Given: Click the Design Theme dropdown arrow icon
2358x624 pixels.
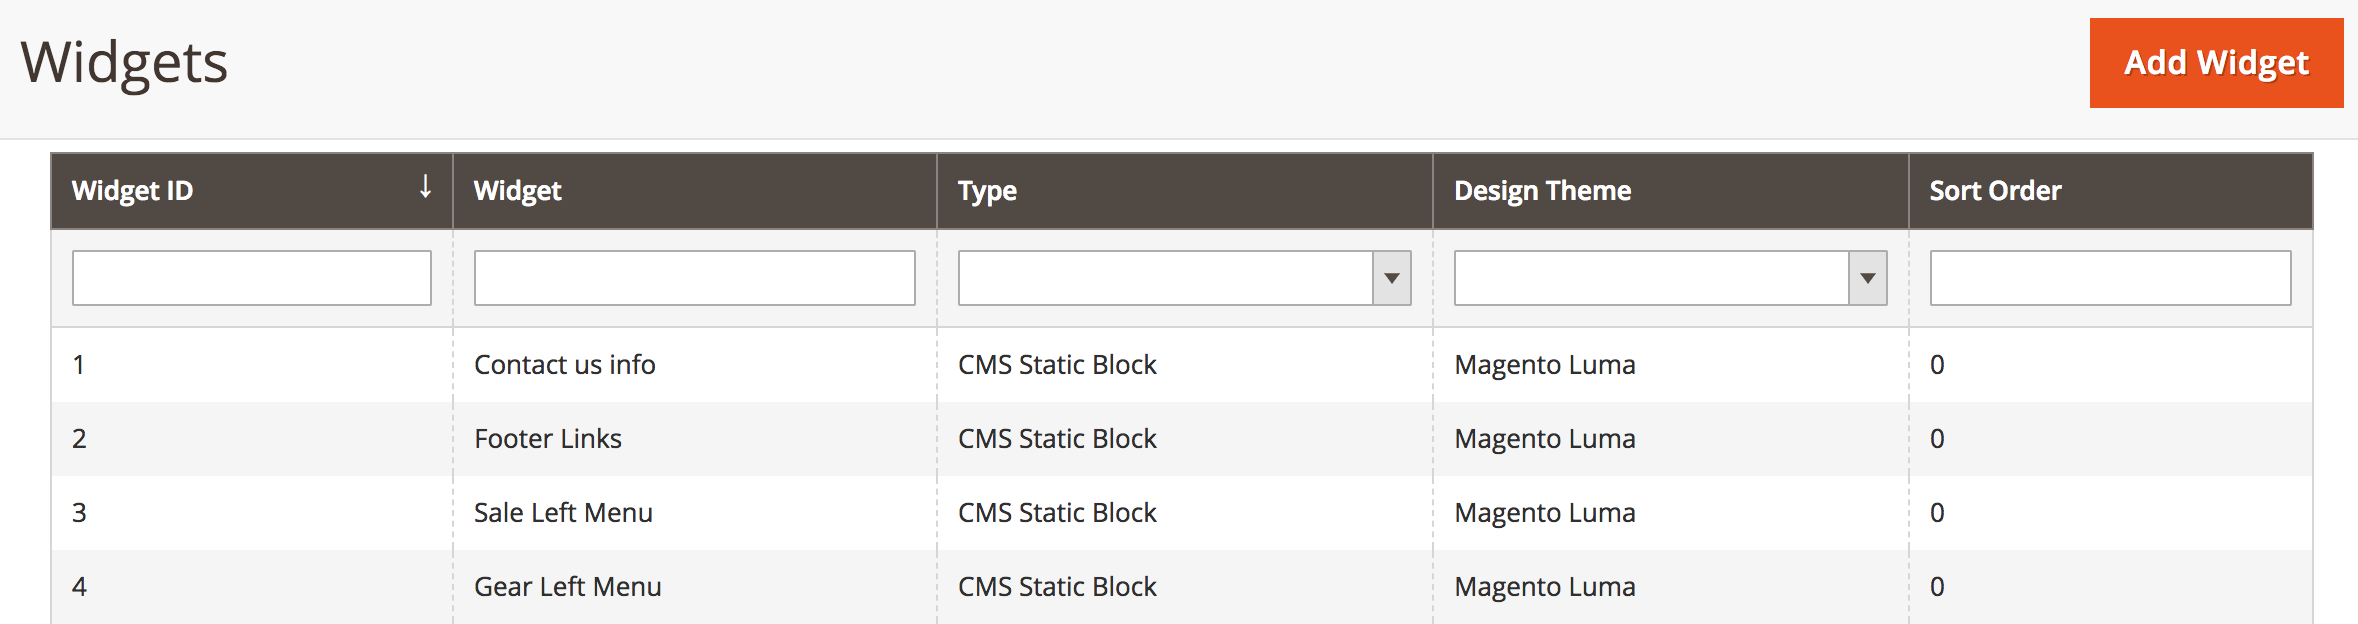Looking at the screenshot, I should click(1867, 278).
